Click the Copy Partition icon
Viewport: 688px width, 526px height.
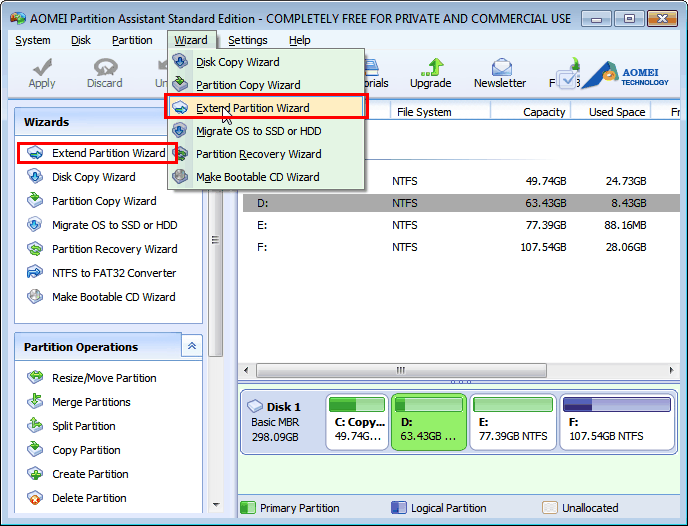35,450
